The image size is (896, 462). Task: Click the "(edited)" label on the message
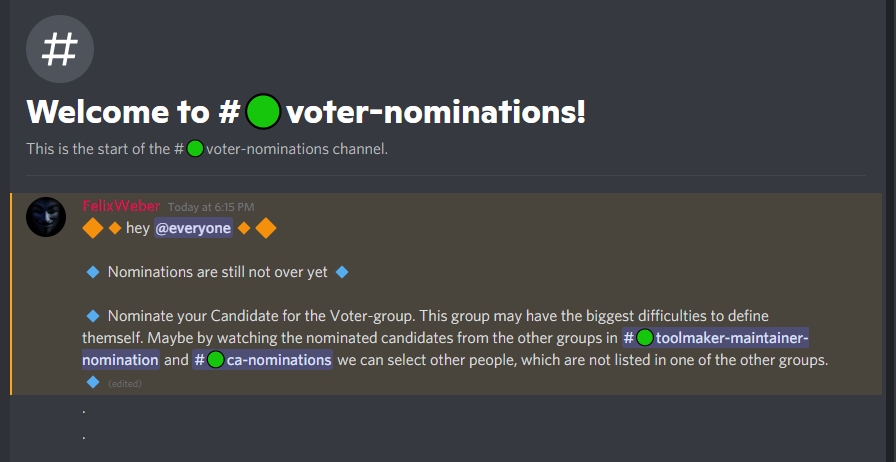[125, 383]
